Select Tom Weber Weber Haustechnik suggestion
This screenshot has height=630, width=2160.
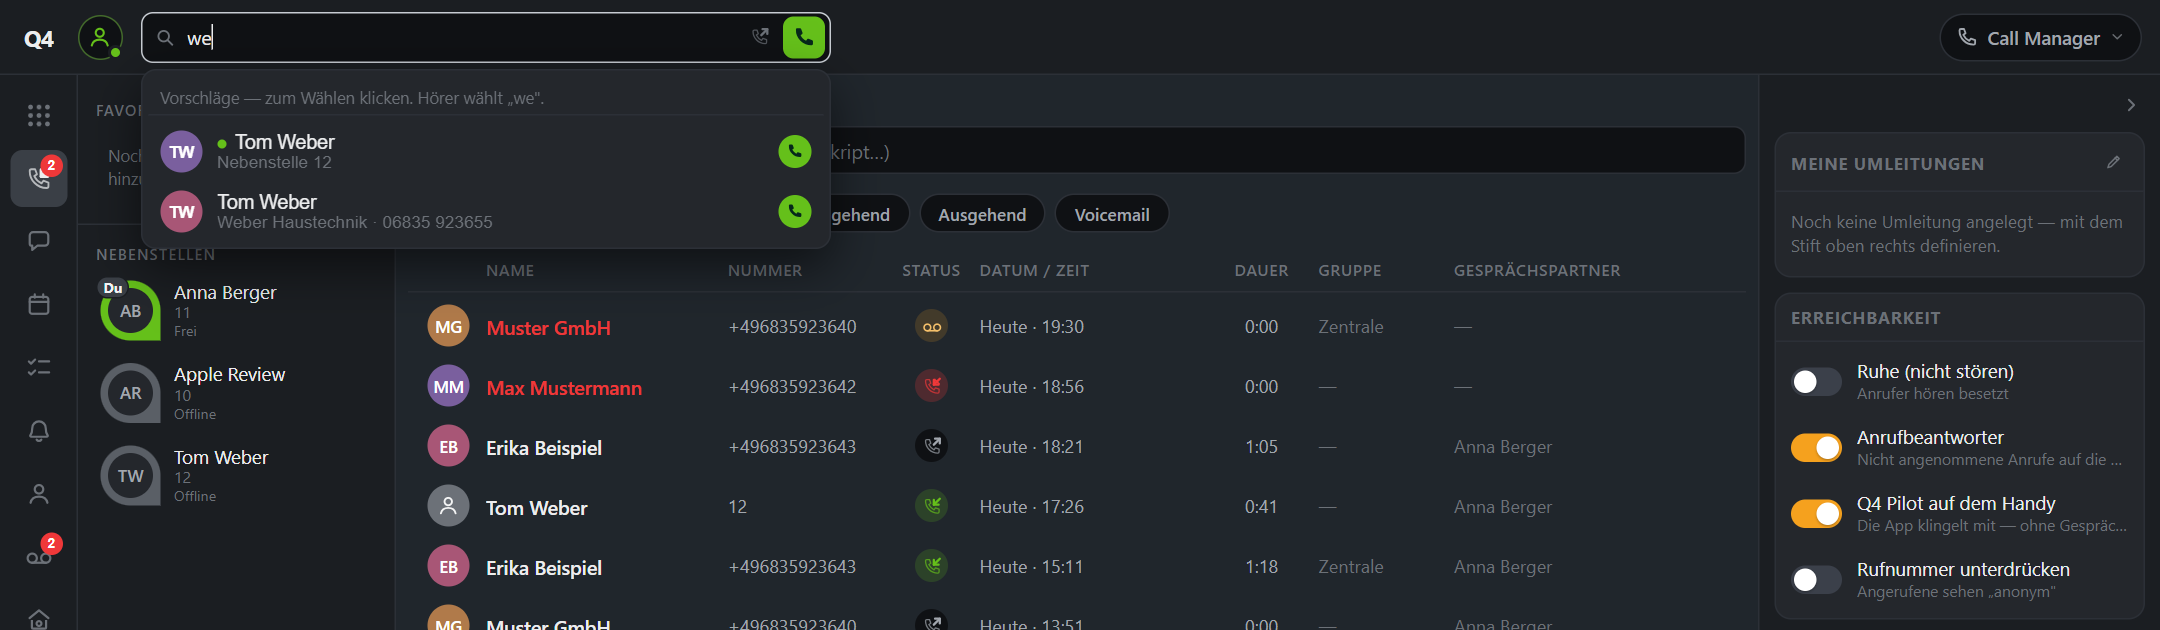pos(486,211)
